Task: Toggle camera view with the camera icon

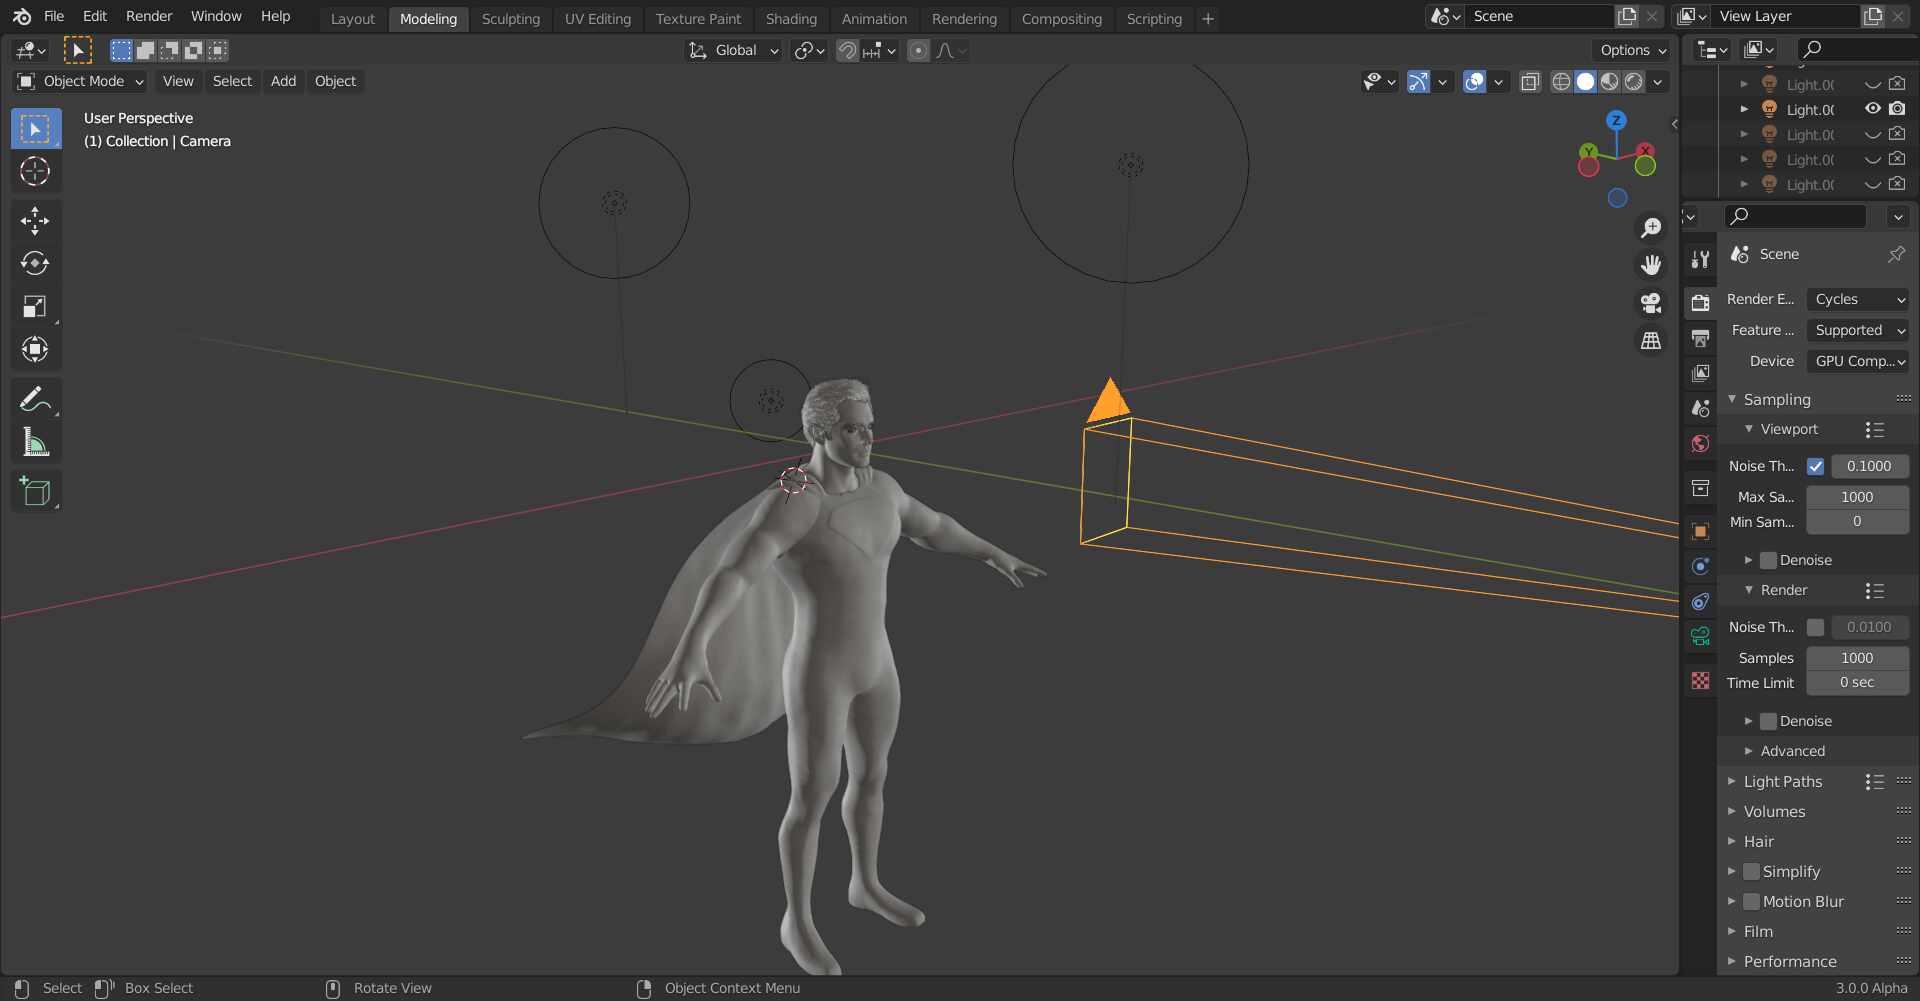Action: coord(1651,303)
